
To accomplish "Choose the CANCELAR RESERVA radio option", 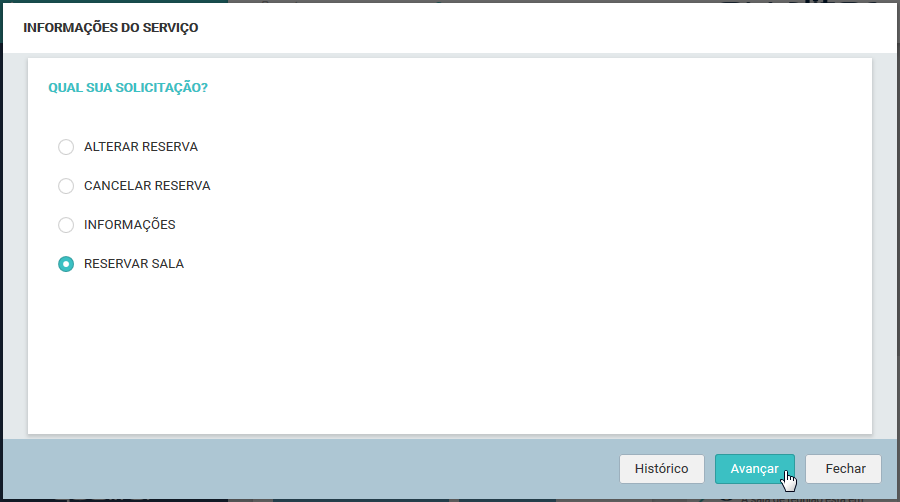I will coord(66,186).
